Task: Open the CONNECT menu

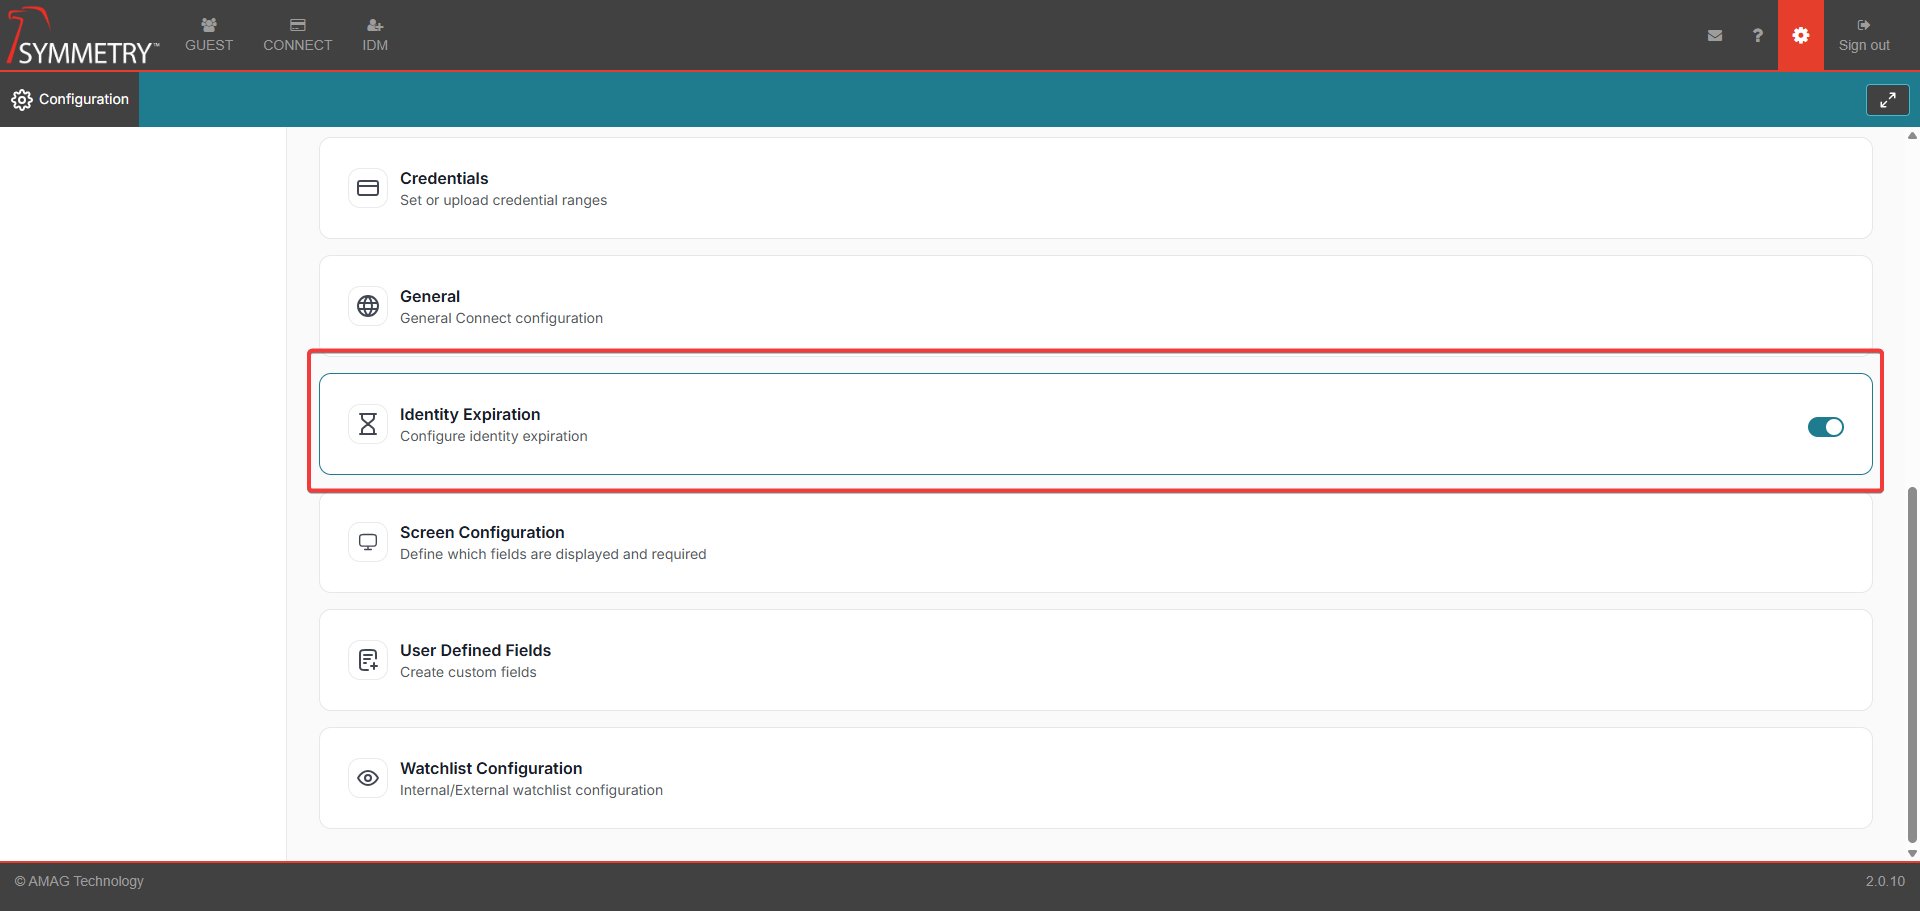Action: point(297,35)
